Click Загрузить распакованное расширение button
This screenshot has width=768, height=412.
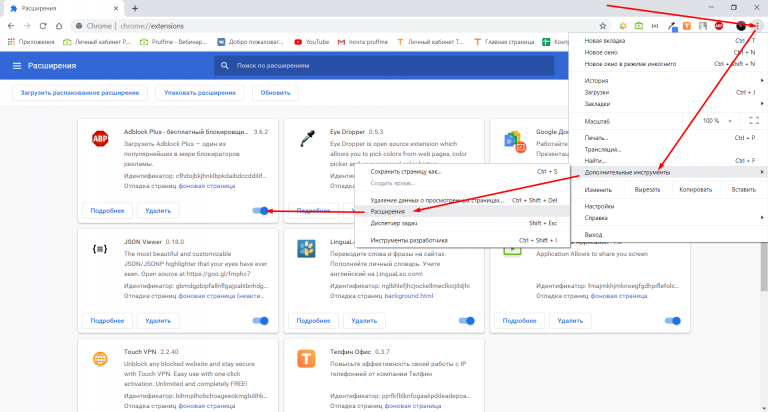click(80, 93)
